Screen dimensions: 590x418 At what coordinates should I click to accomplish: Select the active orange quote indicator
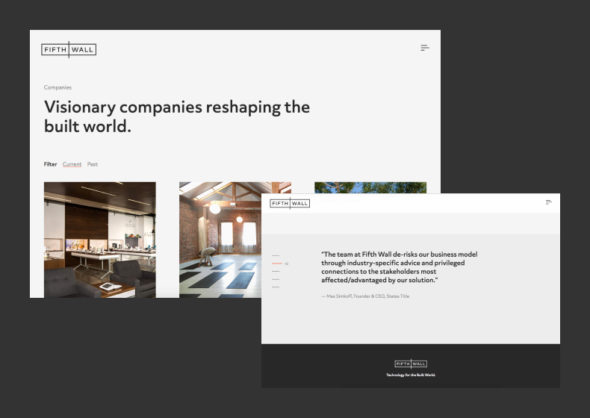(x=277, y=263)
